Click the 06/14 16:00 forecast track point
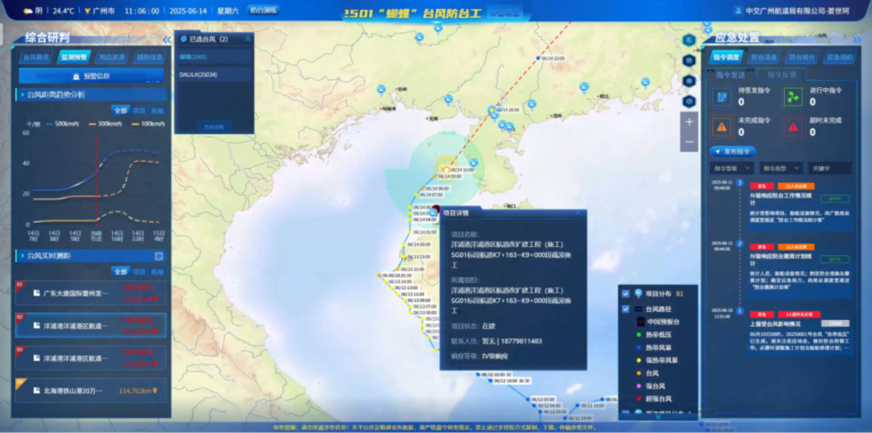The height and width of the screenshot is (433, 872). [492, 111]
